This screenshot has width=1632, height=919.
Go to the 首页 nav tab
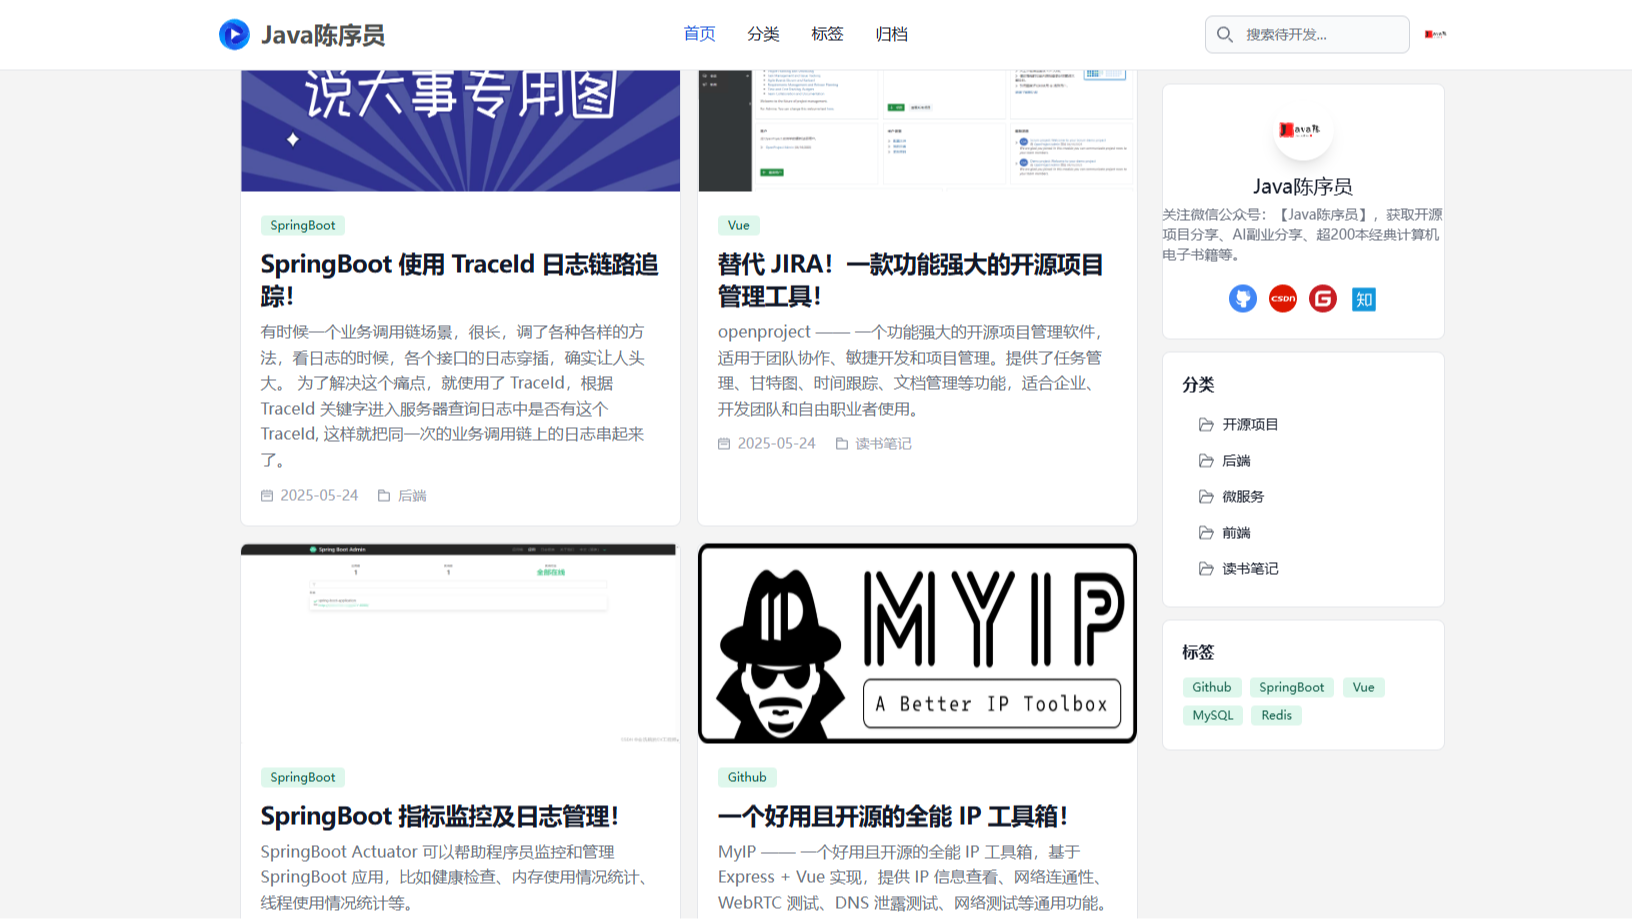click(x=699, y=34)
